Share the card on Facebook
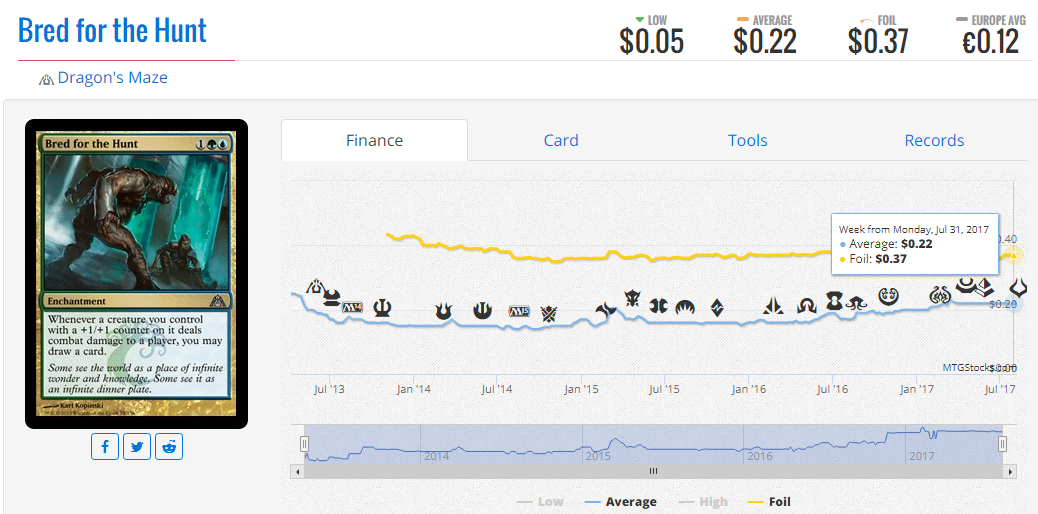The image size is (1038, 514). click(105, 446)
